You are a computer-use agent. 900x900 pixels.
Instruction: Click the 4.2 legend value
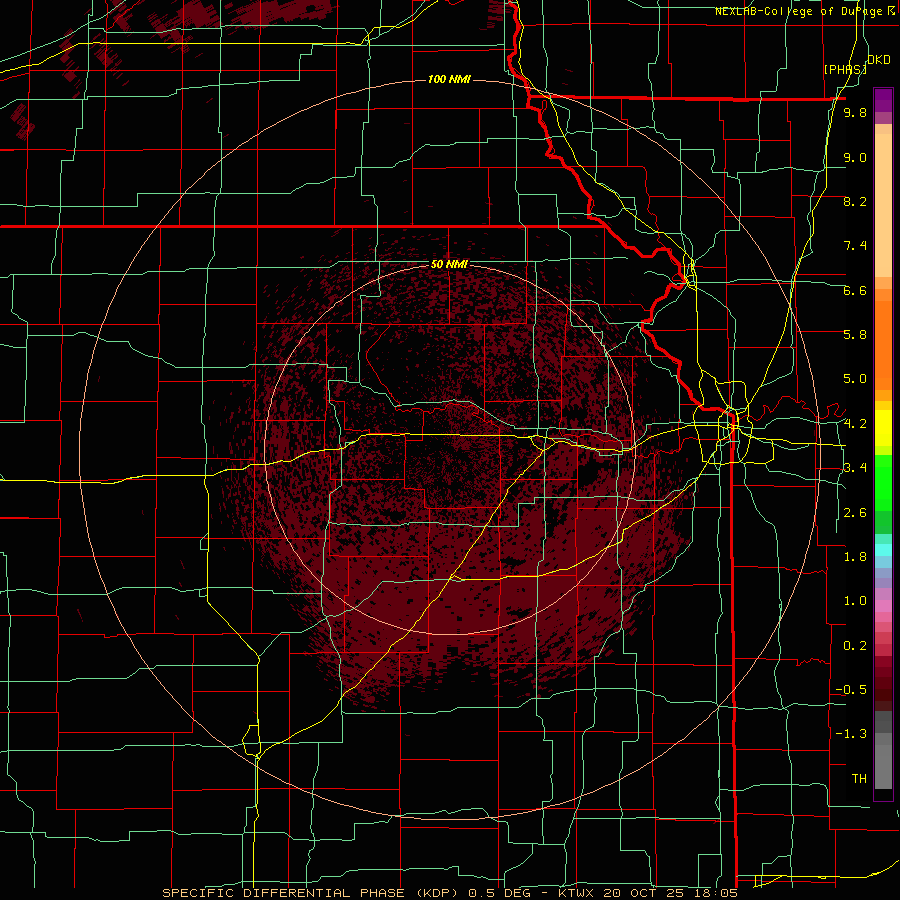click(x=855, y=424)
